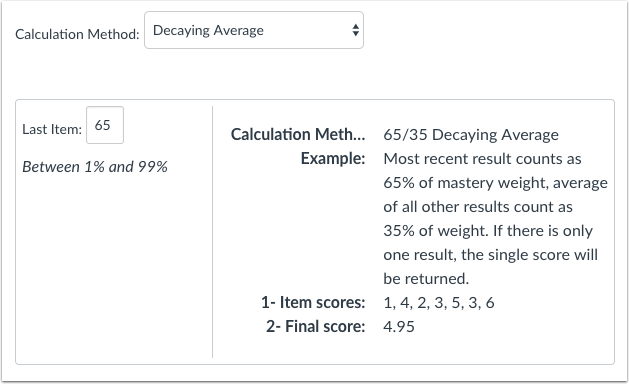The image size is (629, 384).
Task: Click the Last Item input field
Action: (105, 125)
